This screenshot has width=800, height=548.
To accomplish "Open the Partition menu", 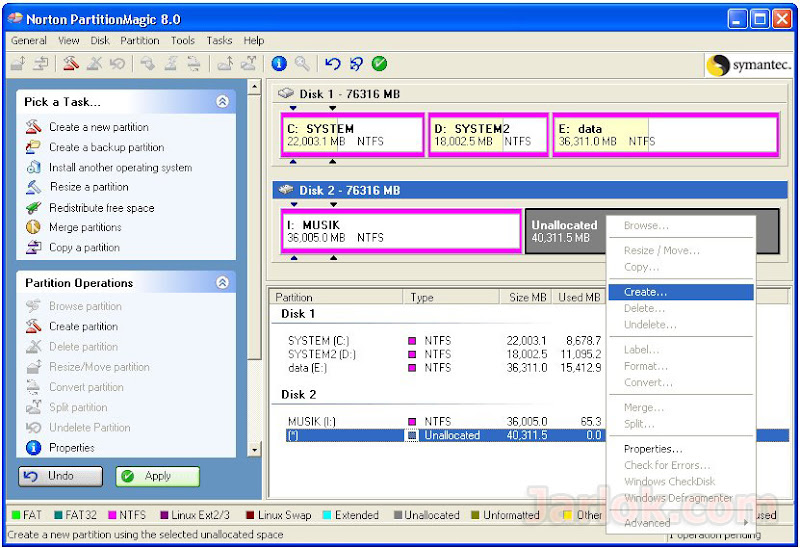I will pos(140,40).
